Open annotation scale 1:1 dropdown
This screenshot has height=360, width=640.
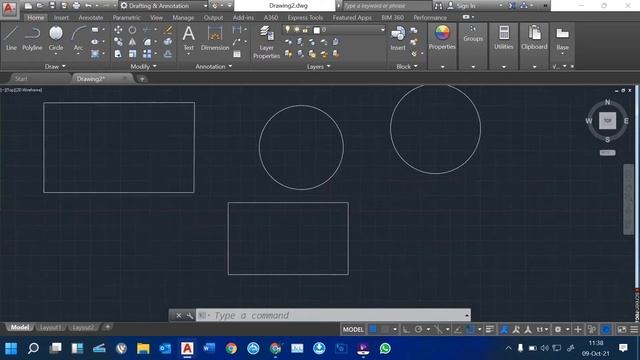(542, 329)
